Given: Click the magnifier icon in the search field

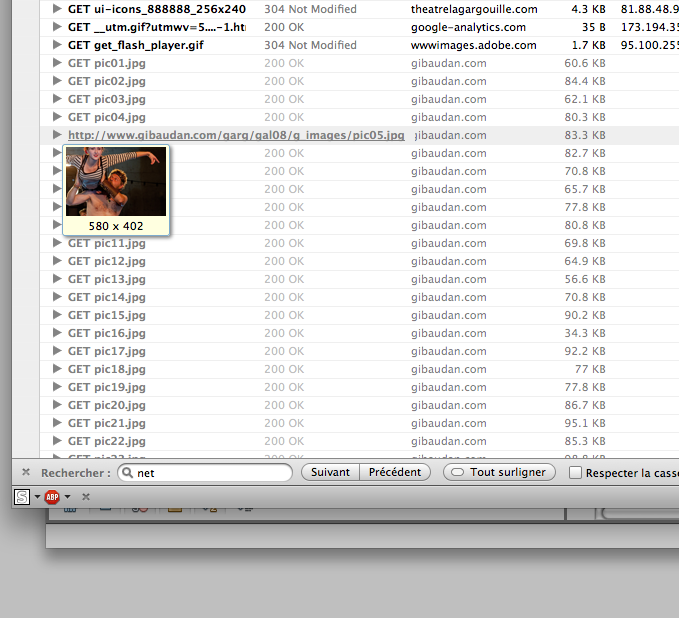Looking at the screenshot, I should point(127,472).
